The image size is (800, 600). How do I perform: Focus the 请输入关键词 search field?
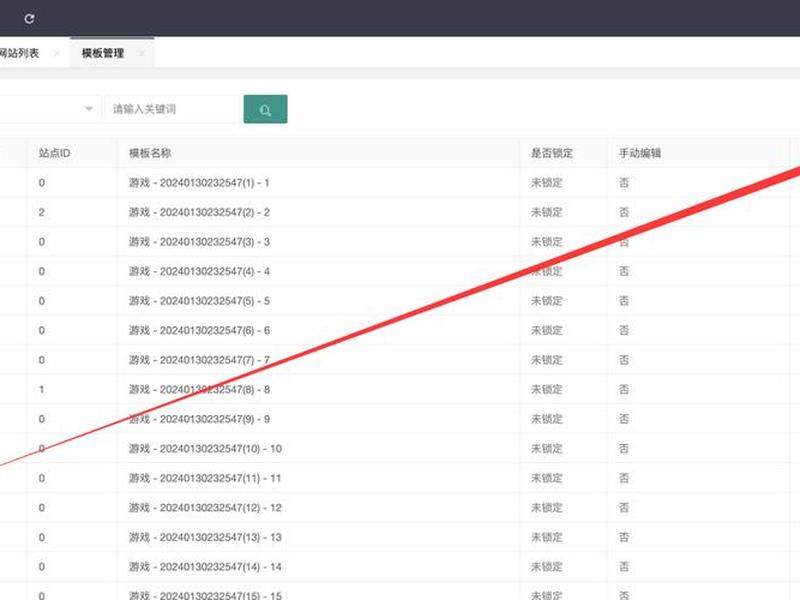point(172,109)
